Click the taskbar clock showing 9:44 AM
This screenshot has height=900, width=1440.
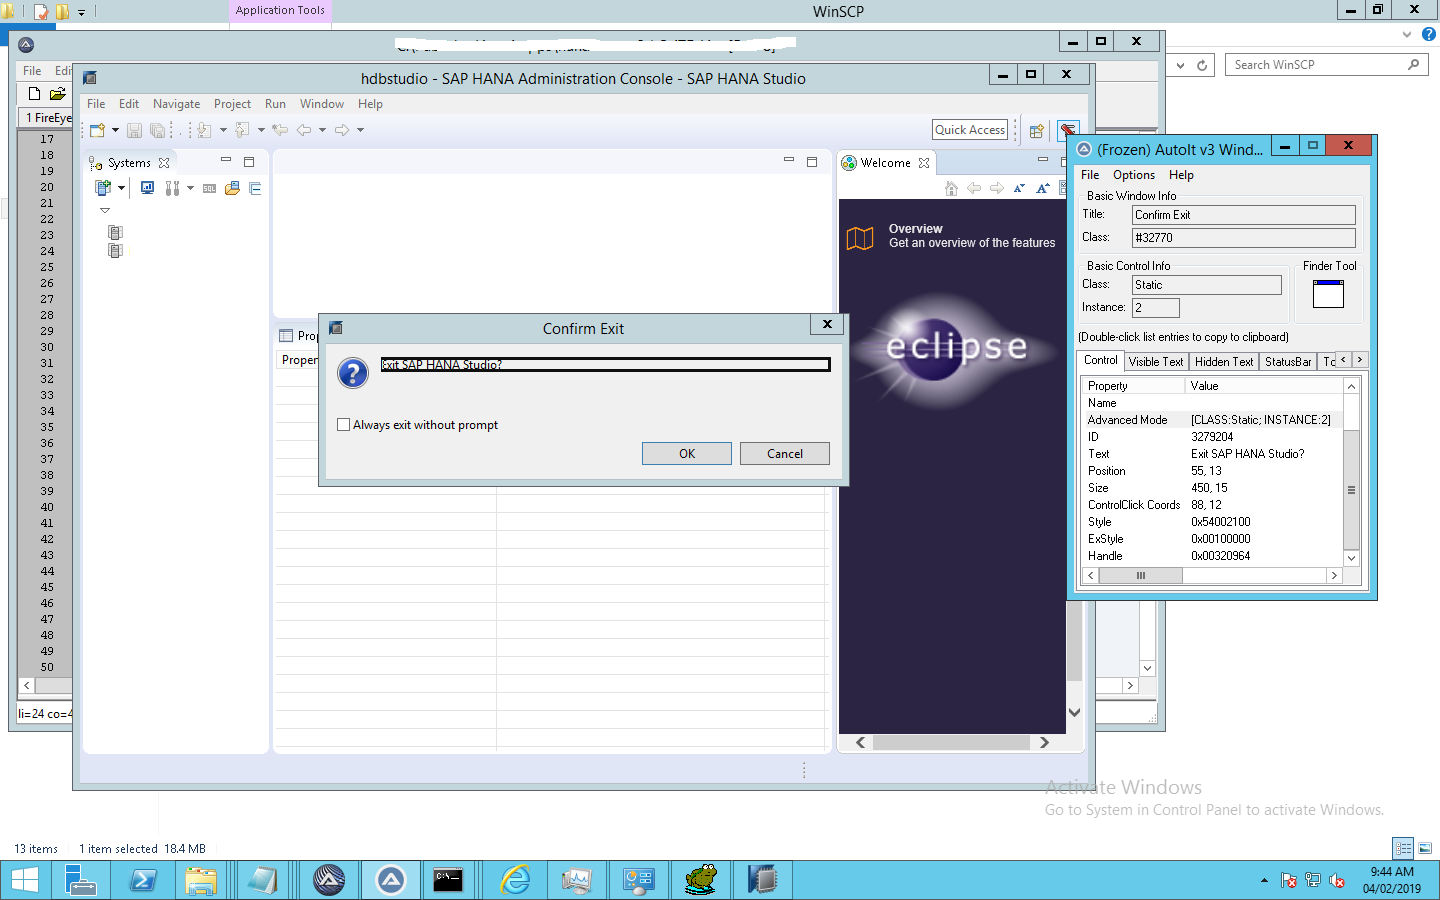(x=1391, y=880)
